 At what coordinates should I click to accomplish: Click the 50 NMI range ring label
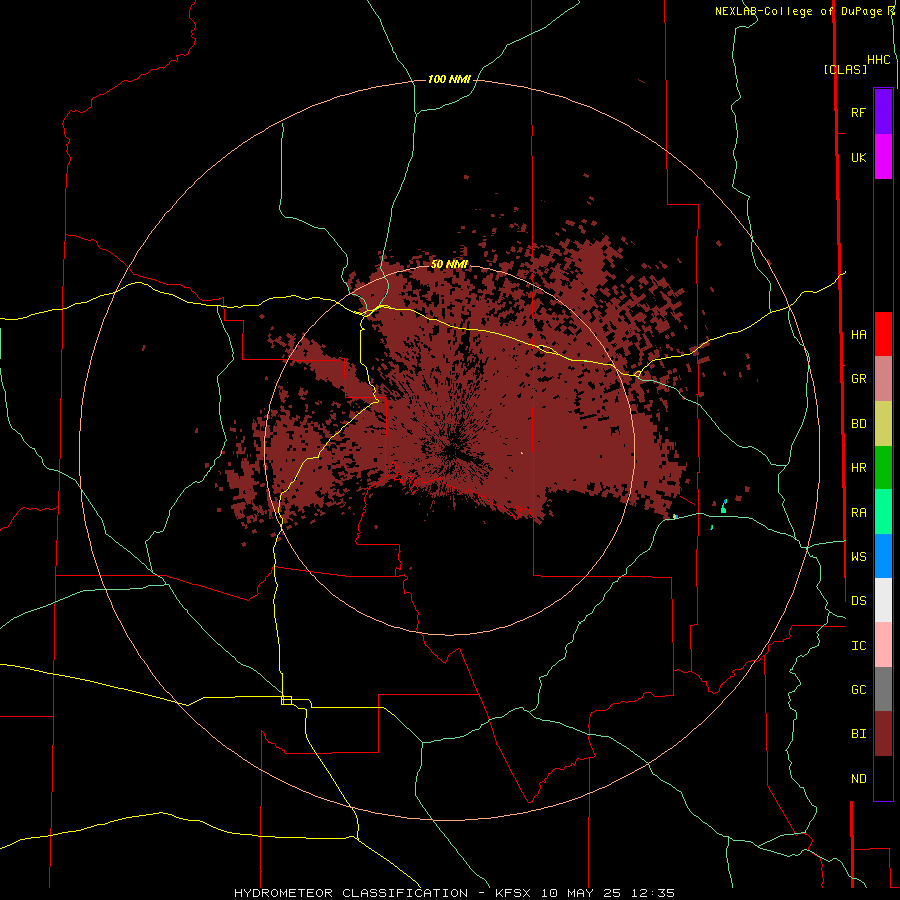449,264
